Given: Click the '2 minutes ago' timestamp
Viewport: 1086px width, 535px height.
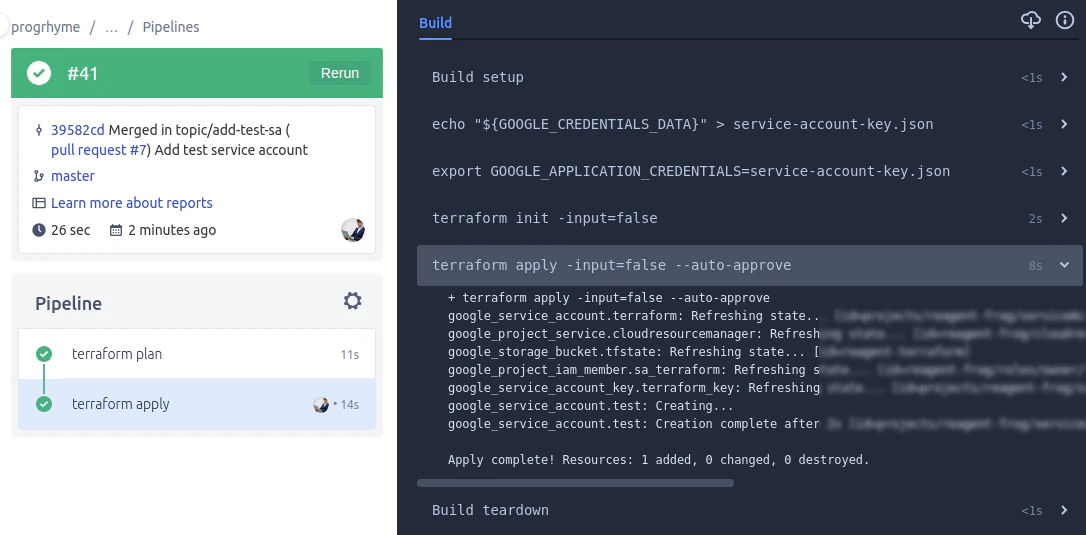Looking at the screenshot, I should [x=172, y=230].
